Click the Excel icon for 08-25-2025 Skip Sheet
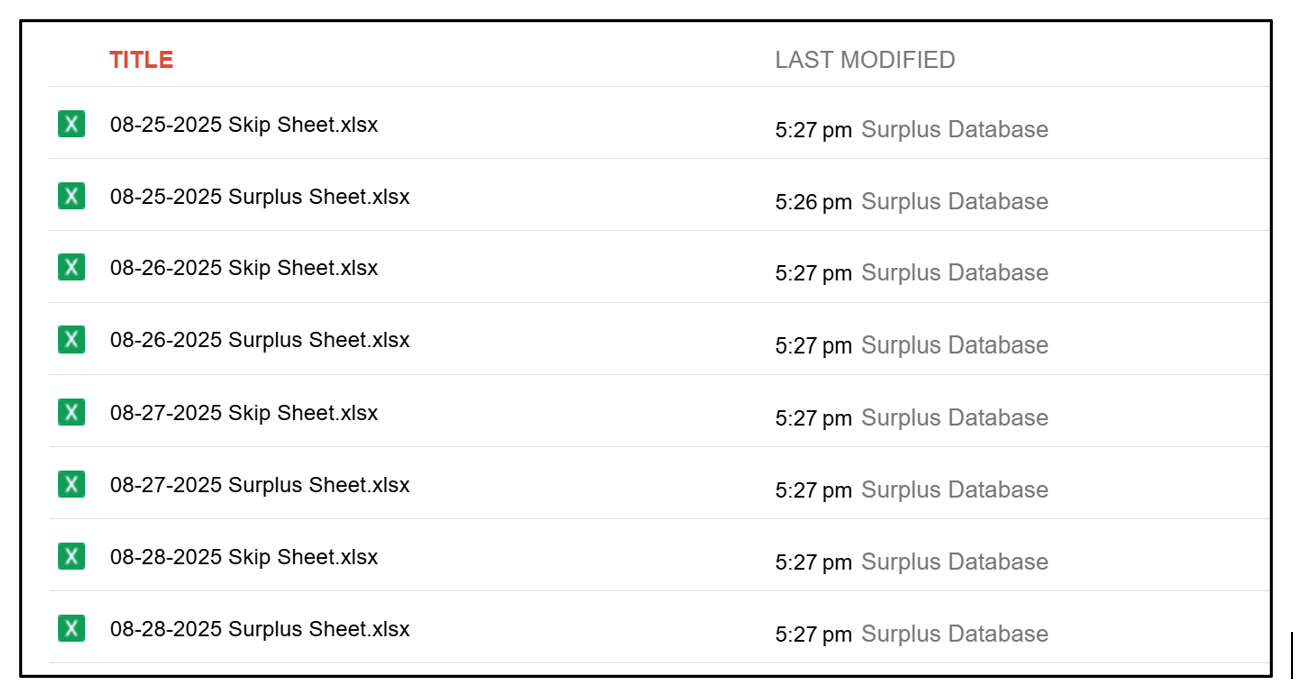The image size is (1300, 696). [x=71, y=123]
